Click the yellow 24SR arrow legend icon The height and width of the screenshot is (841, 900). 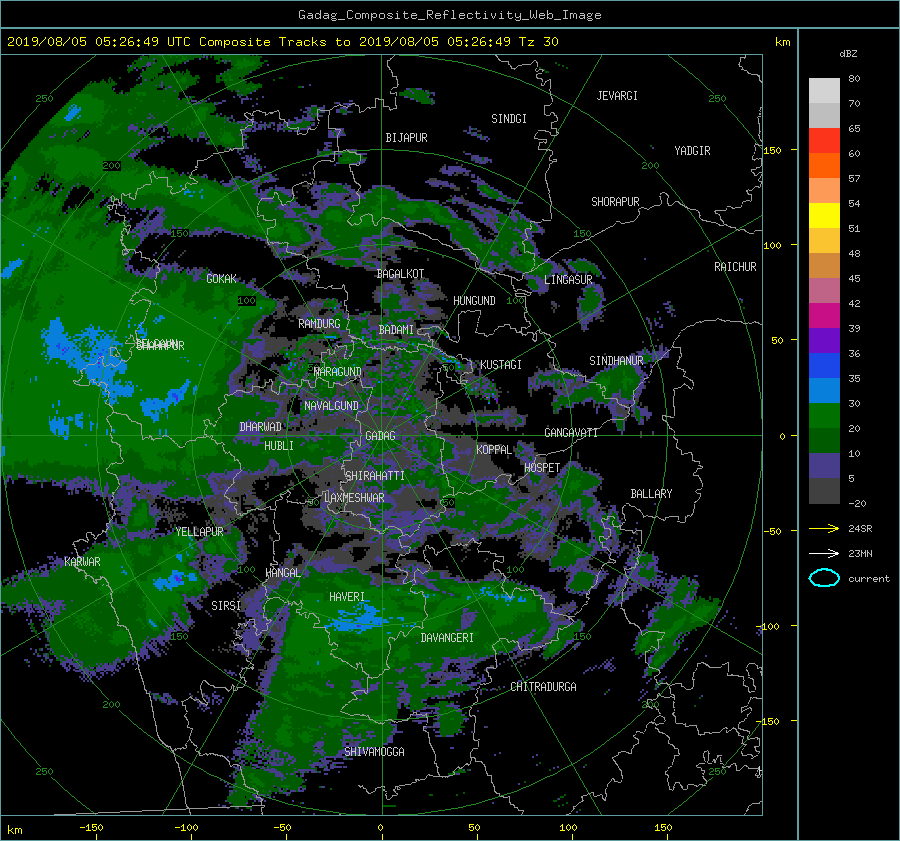(824, 528)
